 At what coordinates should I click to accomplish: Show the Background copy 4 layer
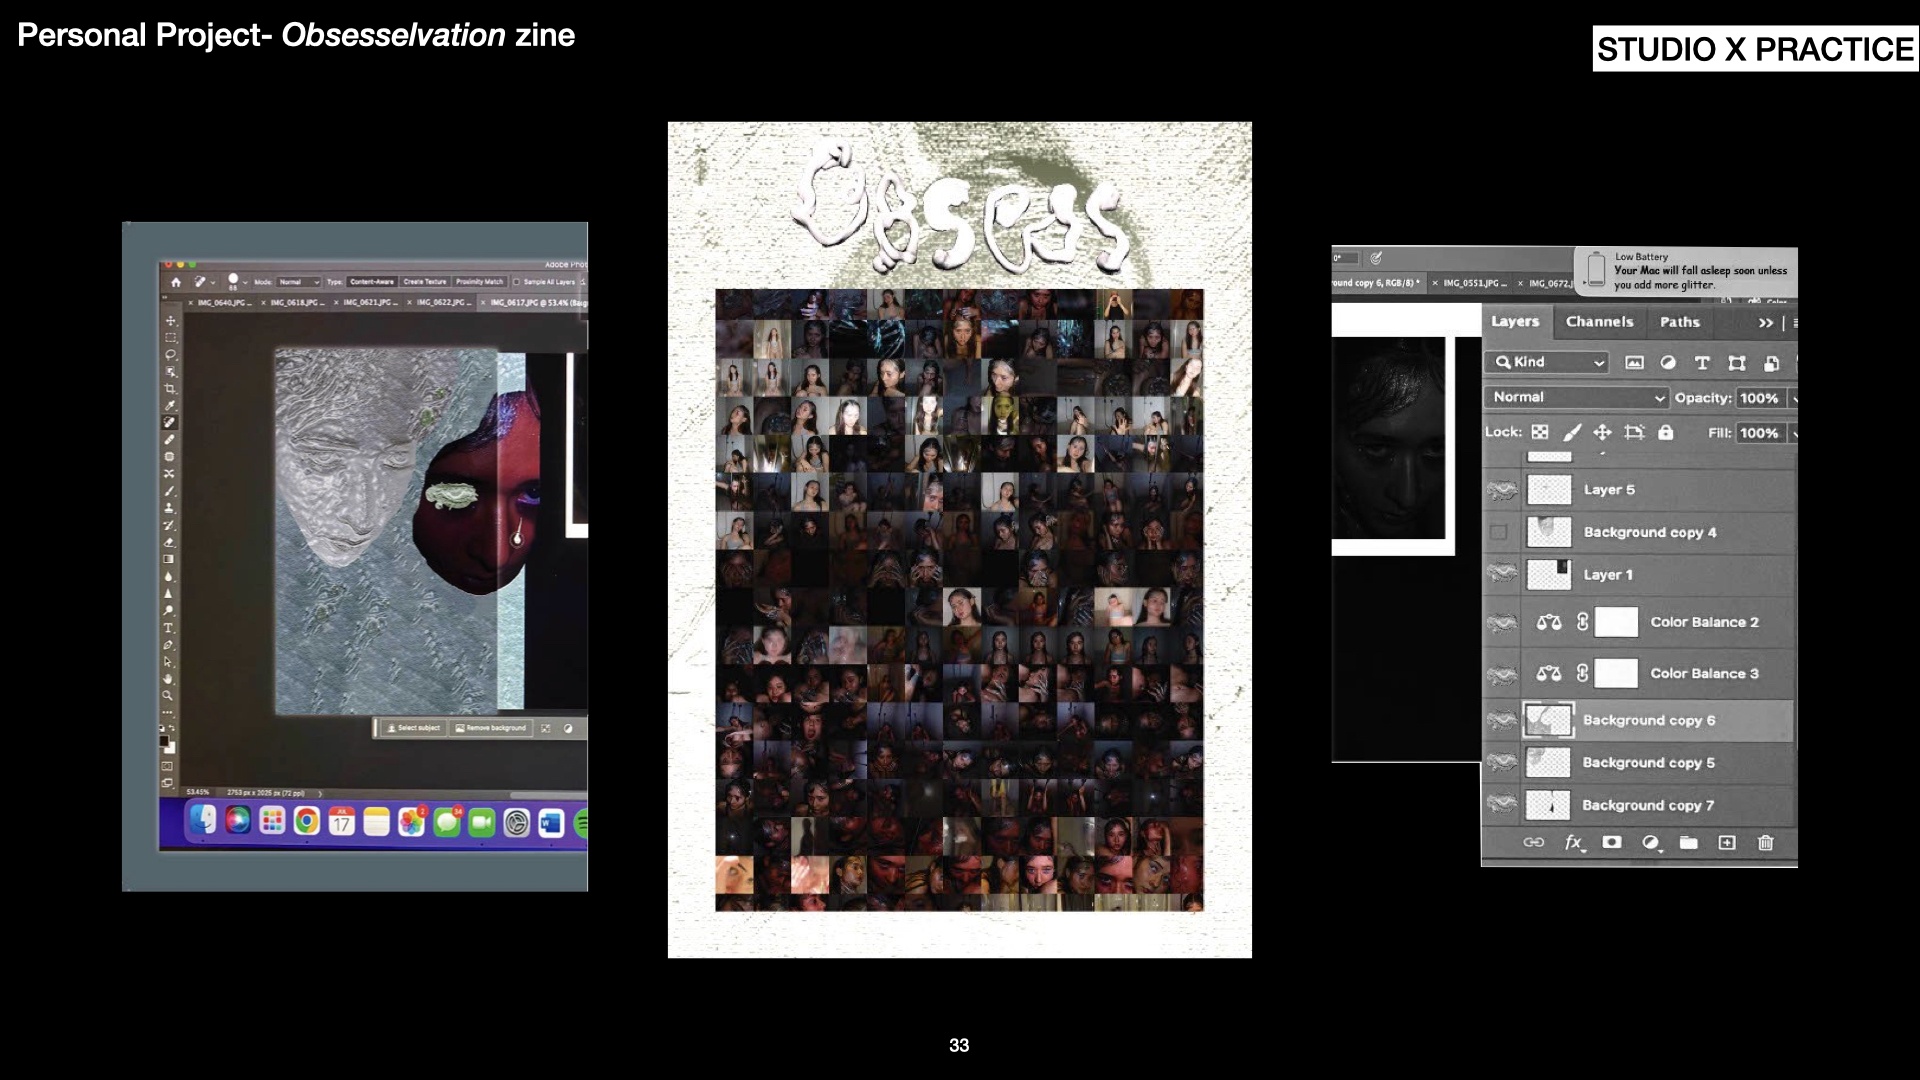[1499, 532]
